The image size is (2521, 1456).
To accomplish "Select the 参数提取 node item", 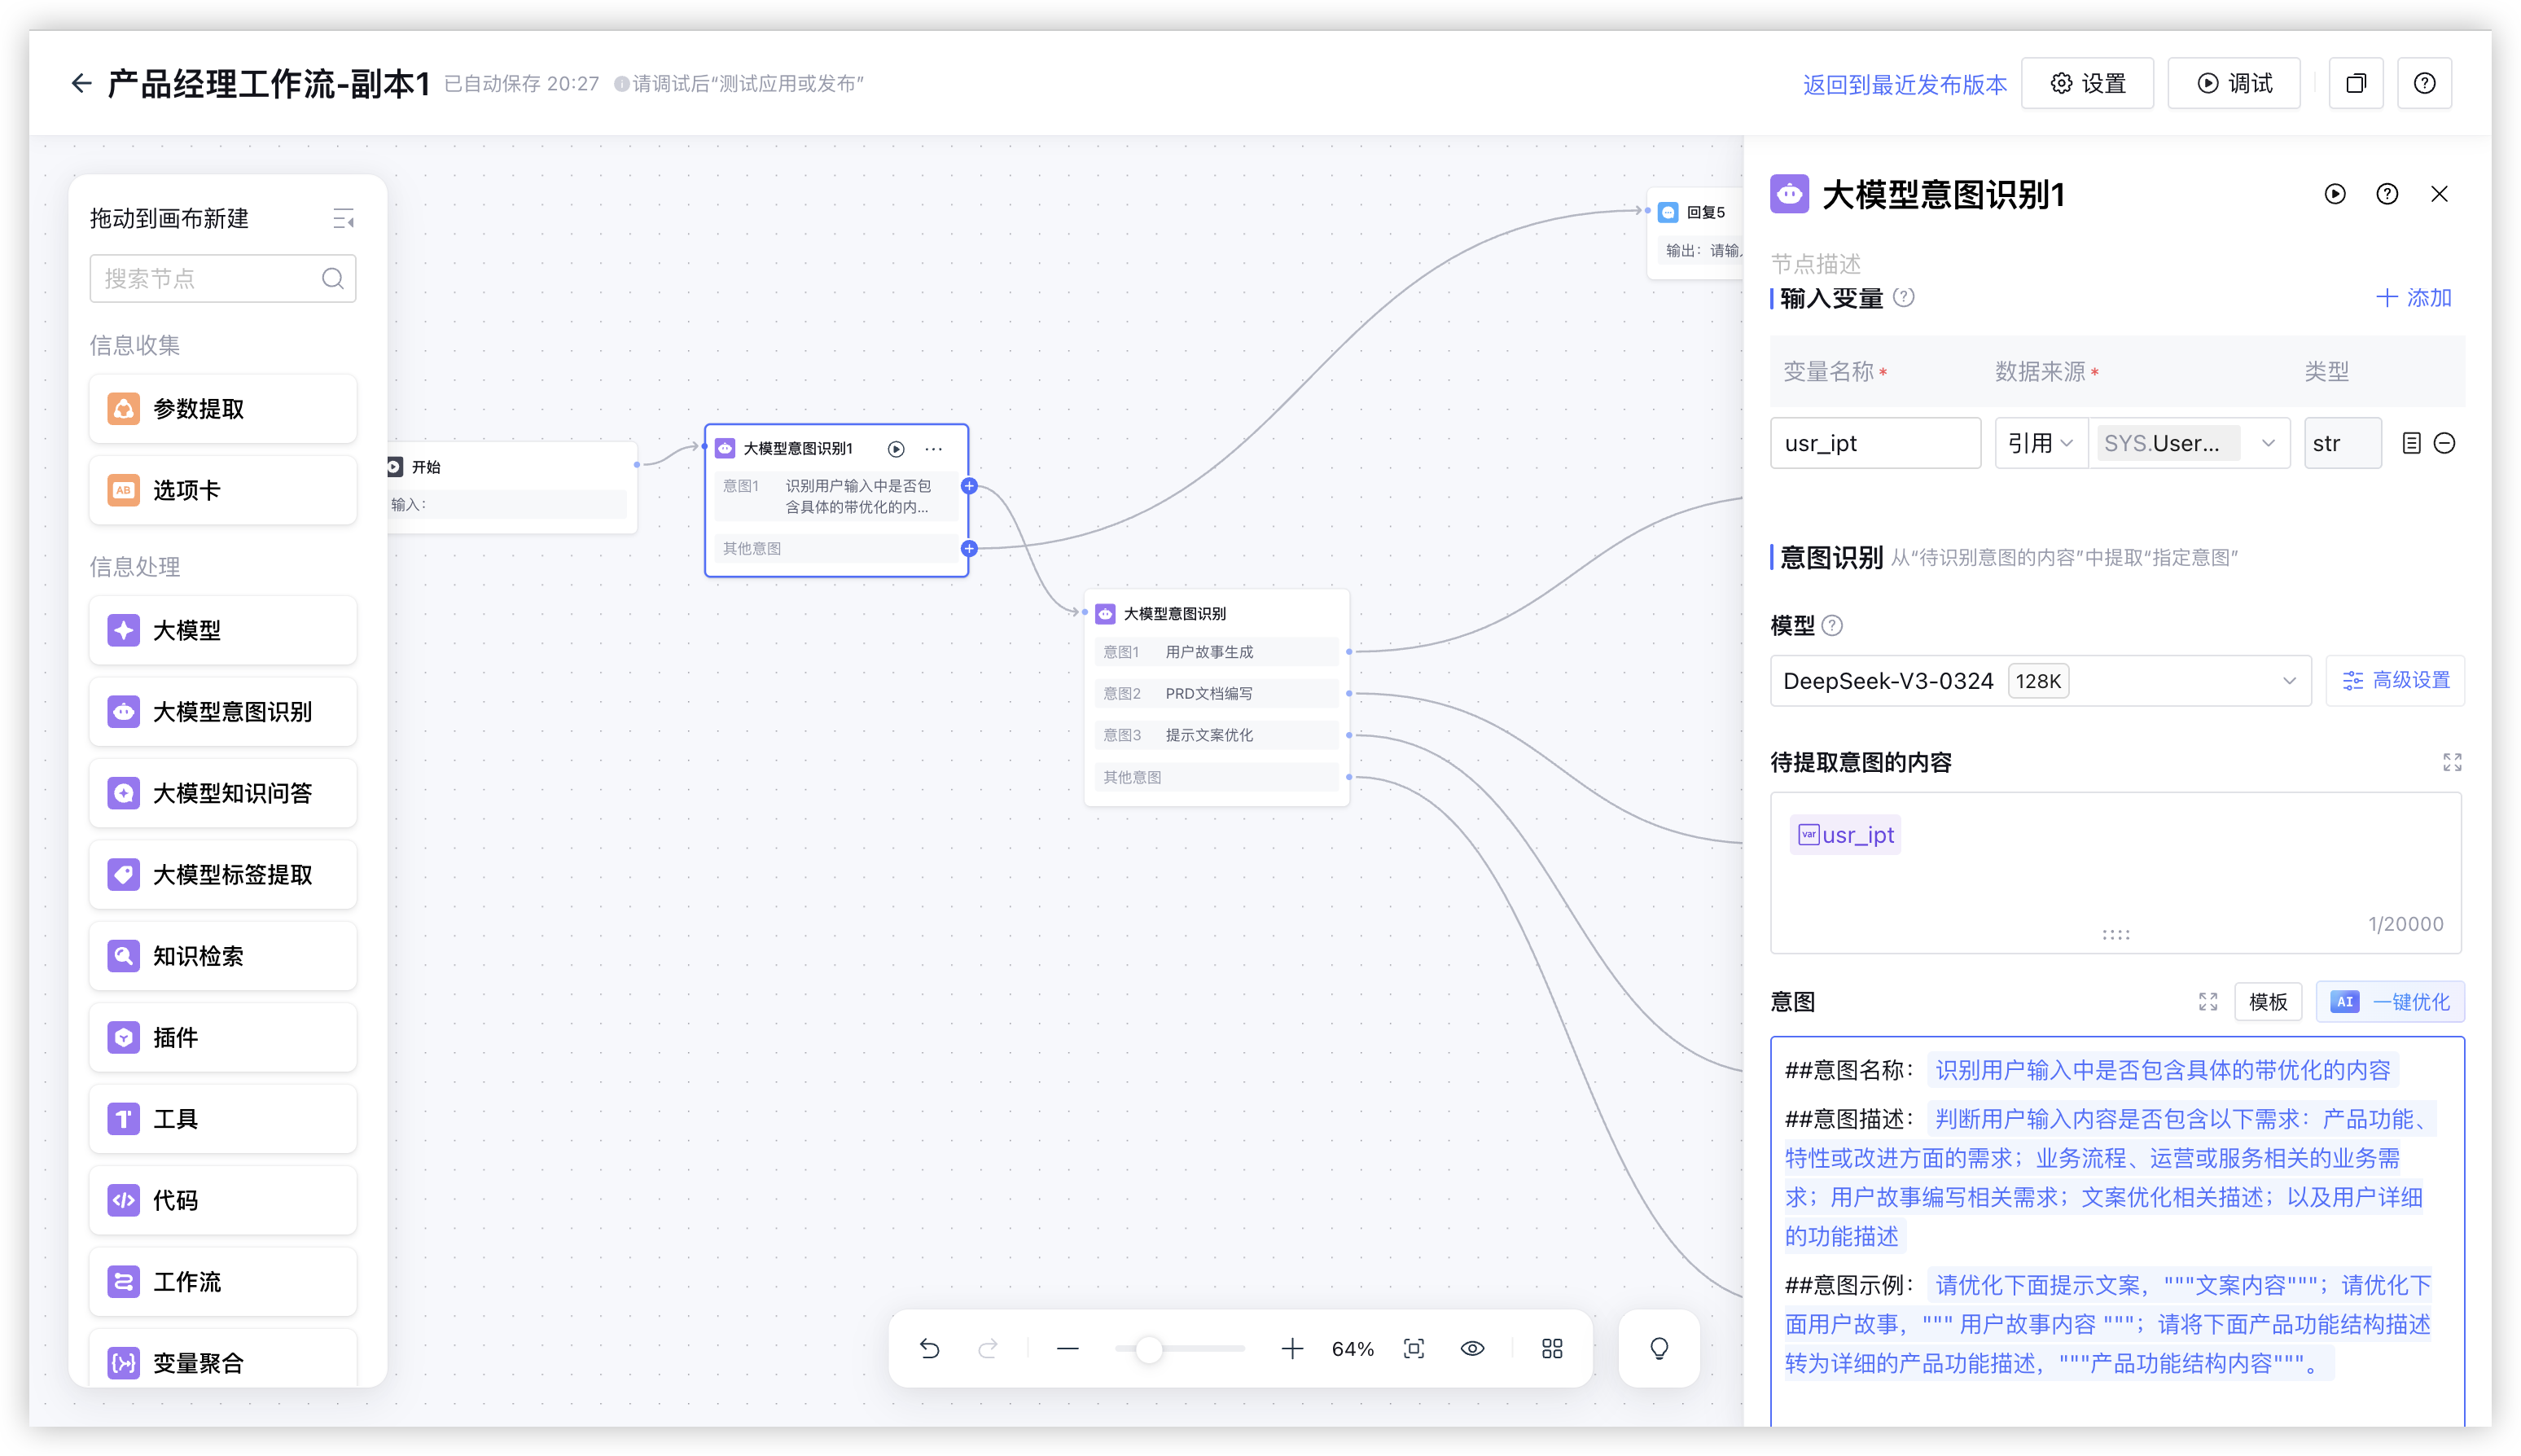I will point(222,409).
